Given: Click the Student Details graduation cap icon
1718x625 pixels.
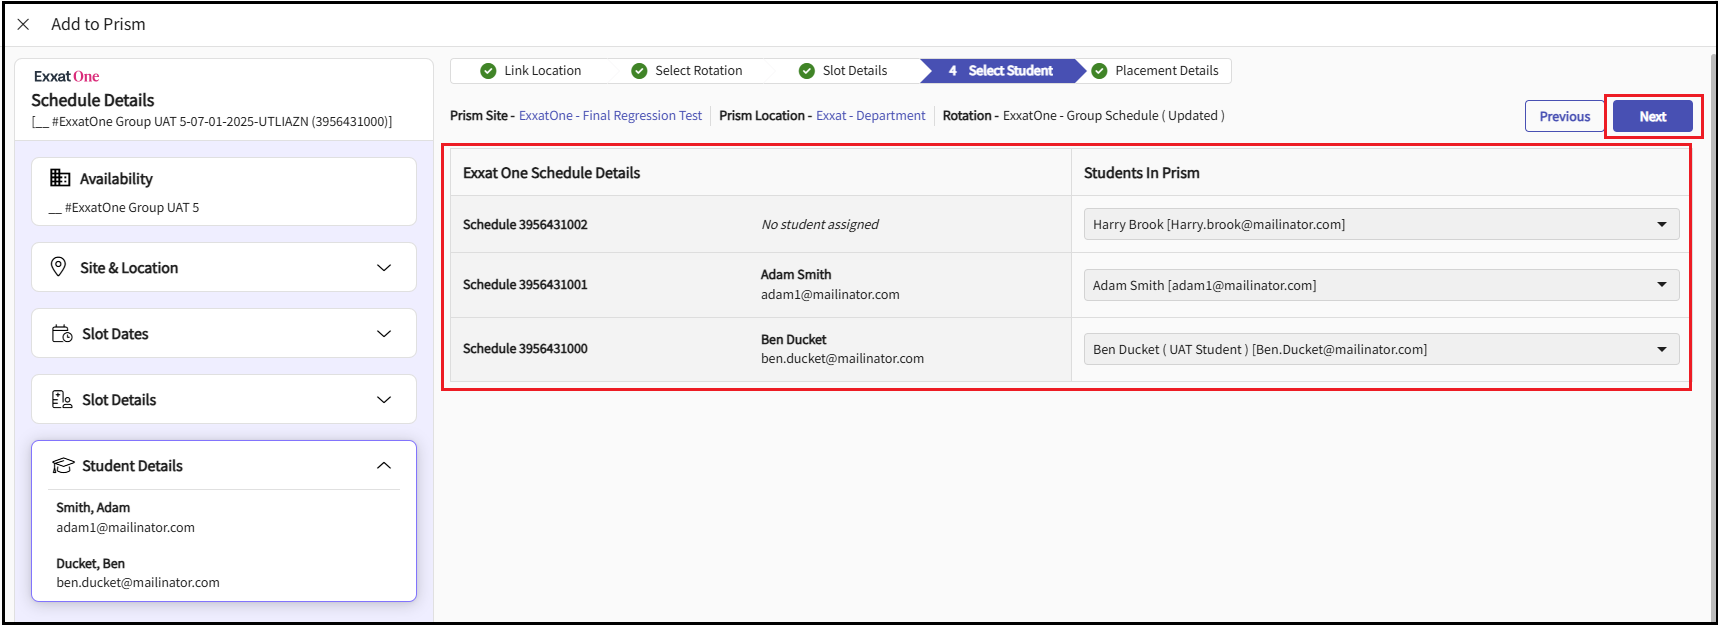Looking at the screenshot, I should 63,466.
